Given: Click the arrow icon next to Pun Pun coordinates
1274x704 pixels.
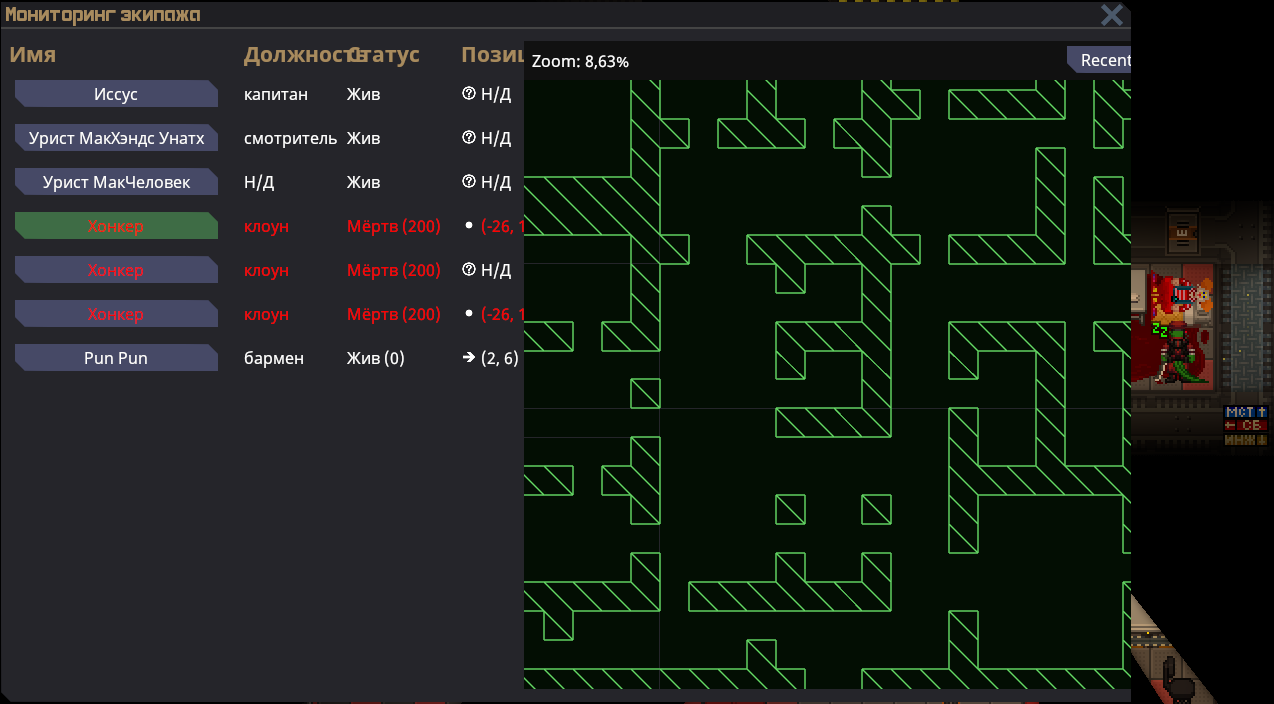Looking at the screenshot, I should 468,358.
